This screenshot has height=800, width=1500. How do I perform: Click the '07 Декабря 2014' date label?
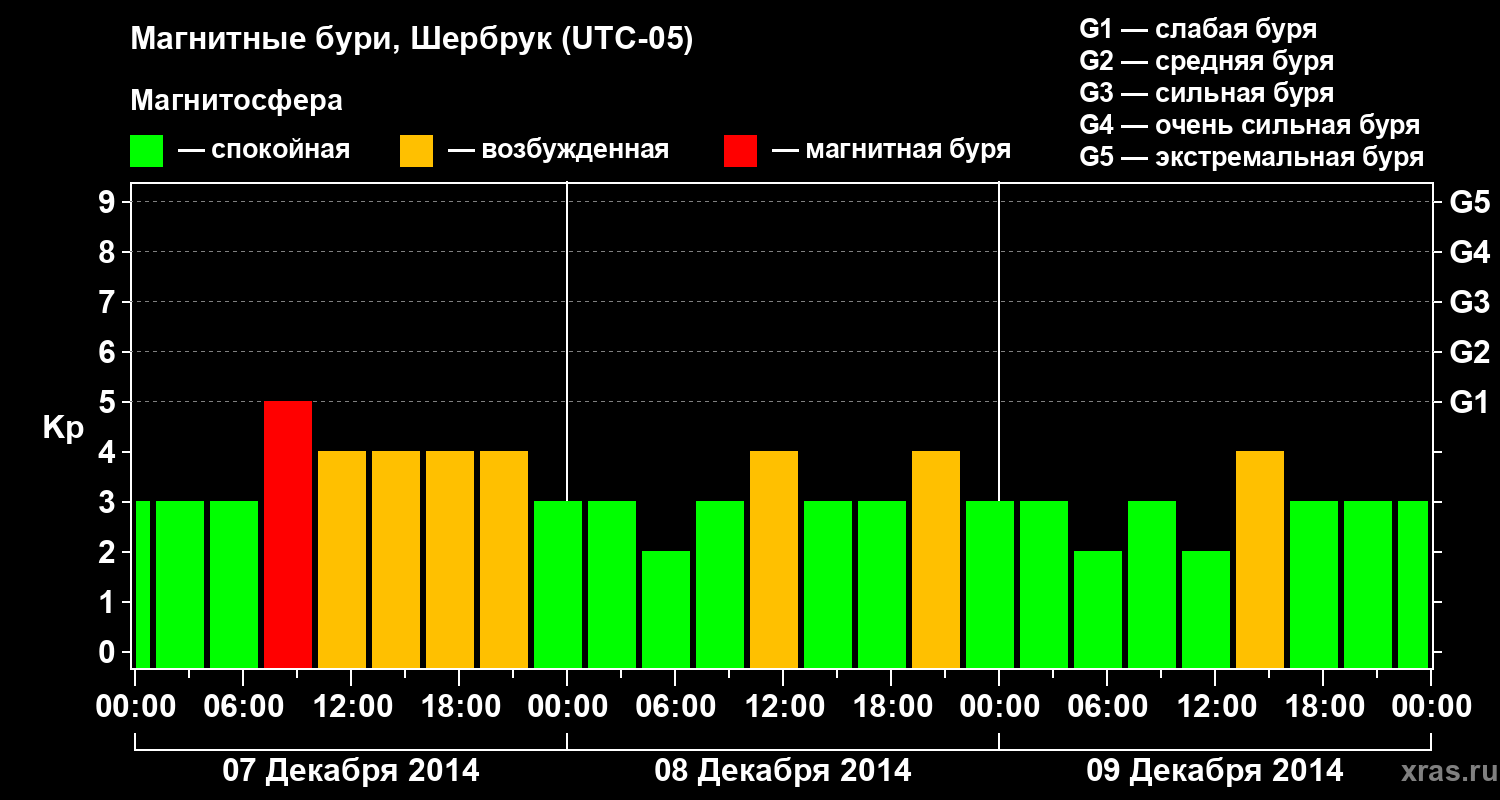click(350, 771)
